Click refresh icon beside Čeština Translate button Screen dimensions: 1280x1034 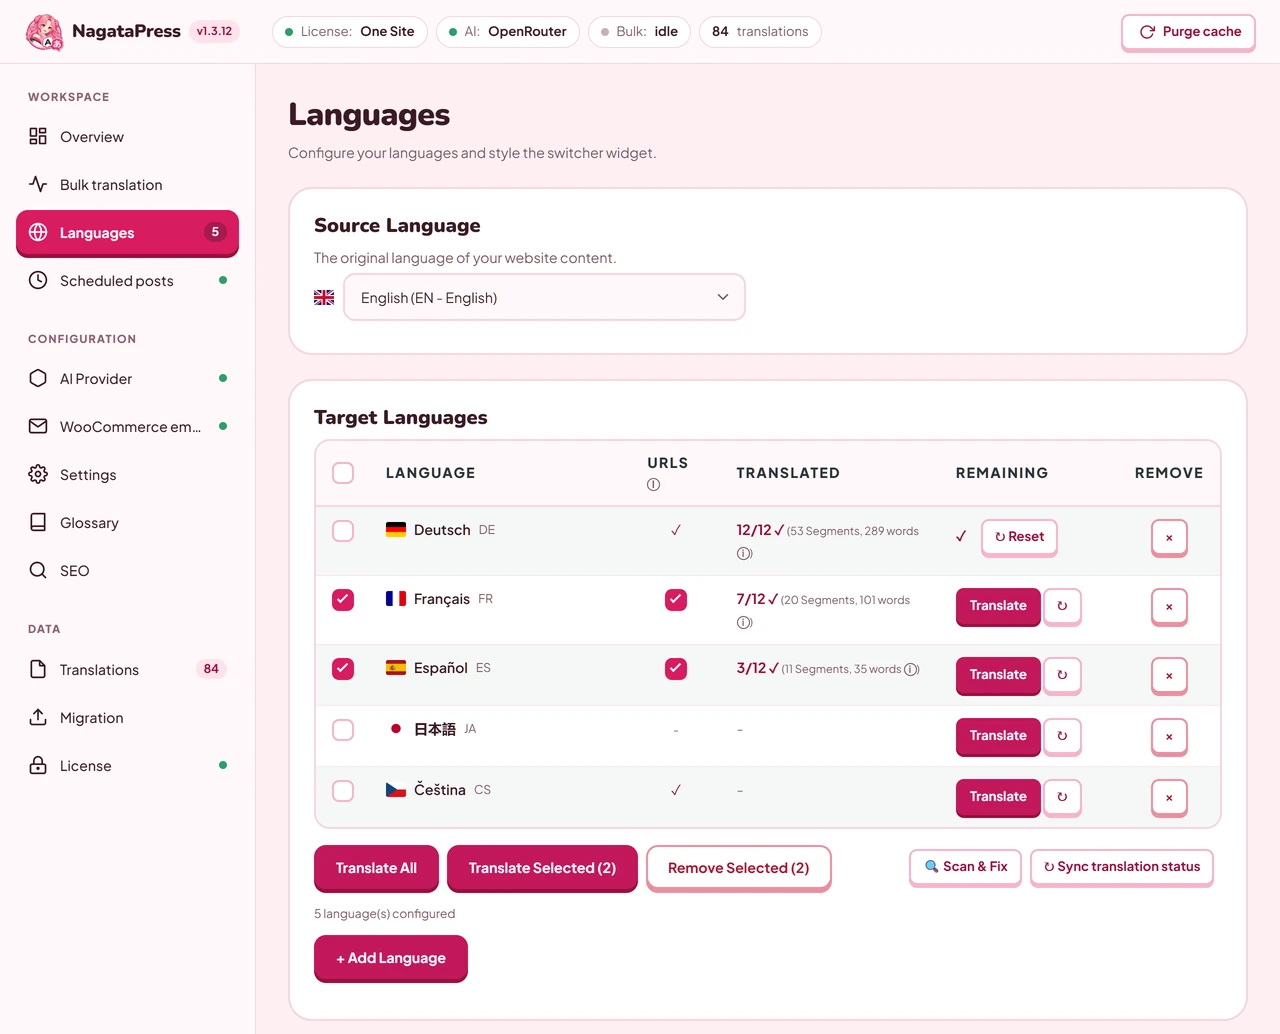(1062, 797)
